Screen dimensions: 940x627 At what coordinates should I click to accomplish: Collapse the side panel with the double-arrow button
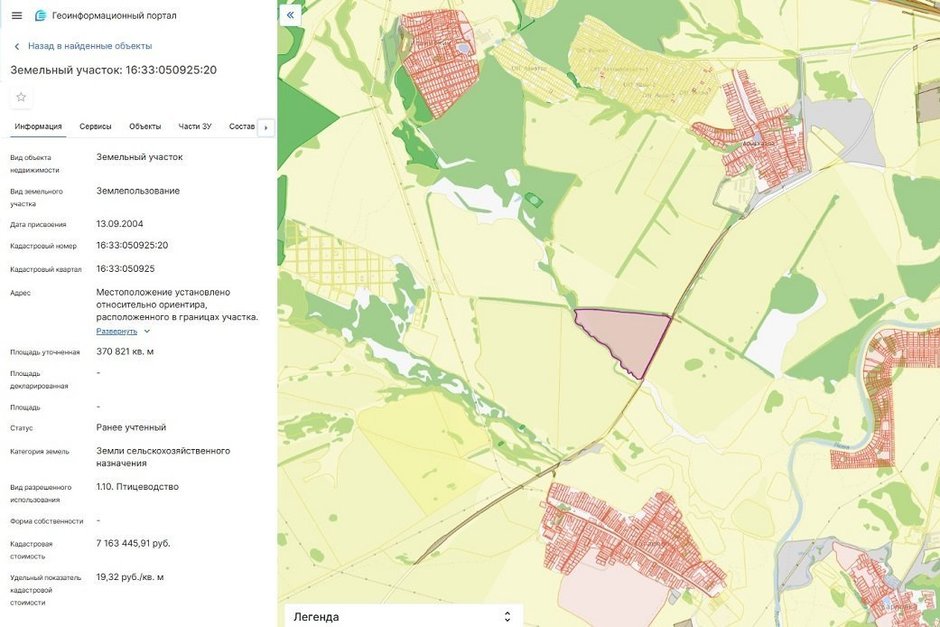coord(290,15)
